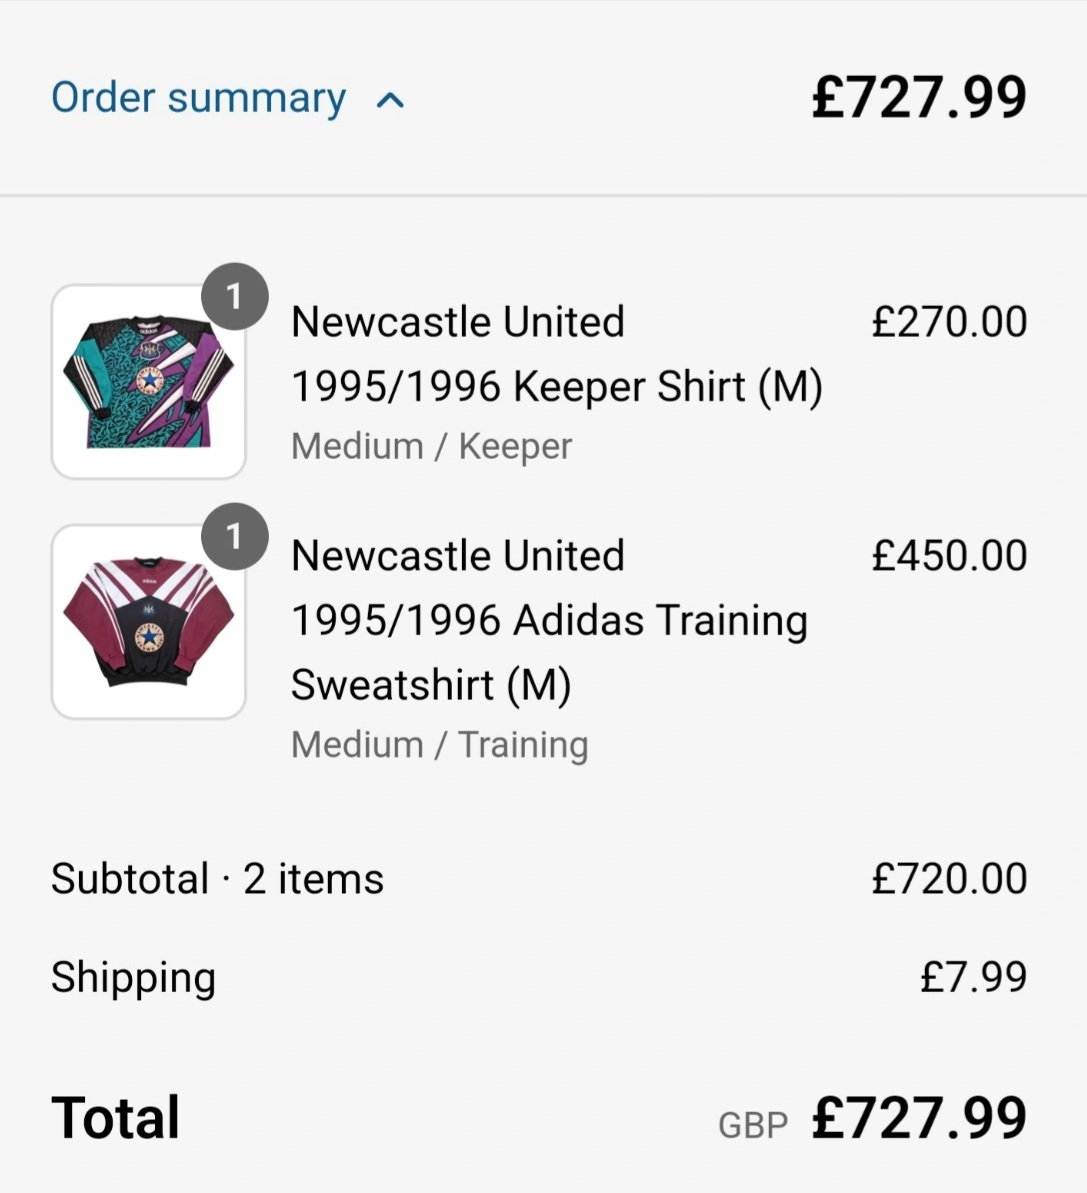The height and width of the screenshot is (1193, 1087).
Task: Open the Training Sweatshirt product thumbnail
Action: 148,622
